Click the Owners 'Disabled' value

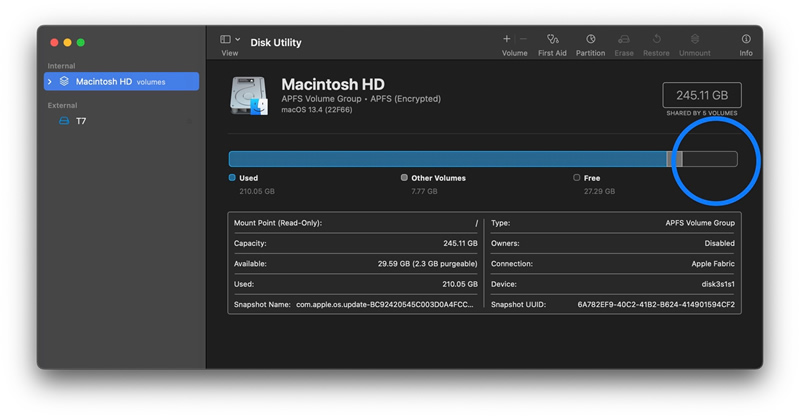719,243
